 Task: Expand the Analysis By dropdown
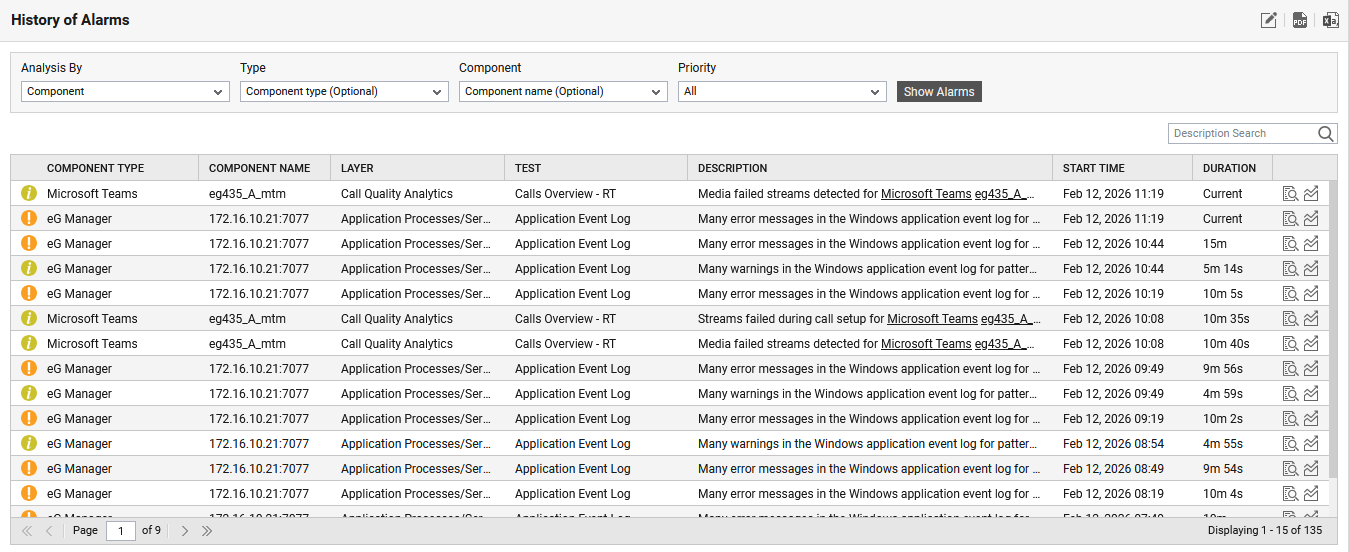[x=125, y=92]
